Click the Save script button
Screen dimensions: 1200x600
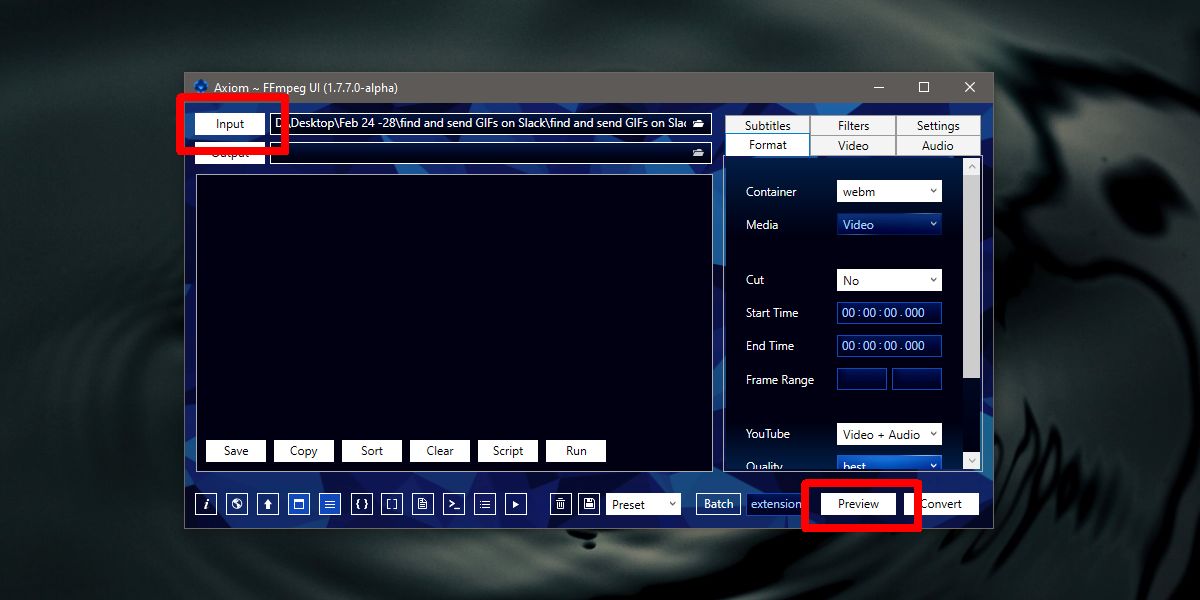(x=236, y=451)
